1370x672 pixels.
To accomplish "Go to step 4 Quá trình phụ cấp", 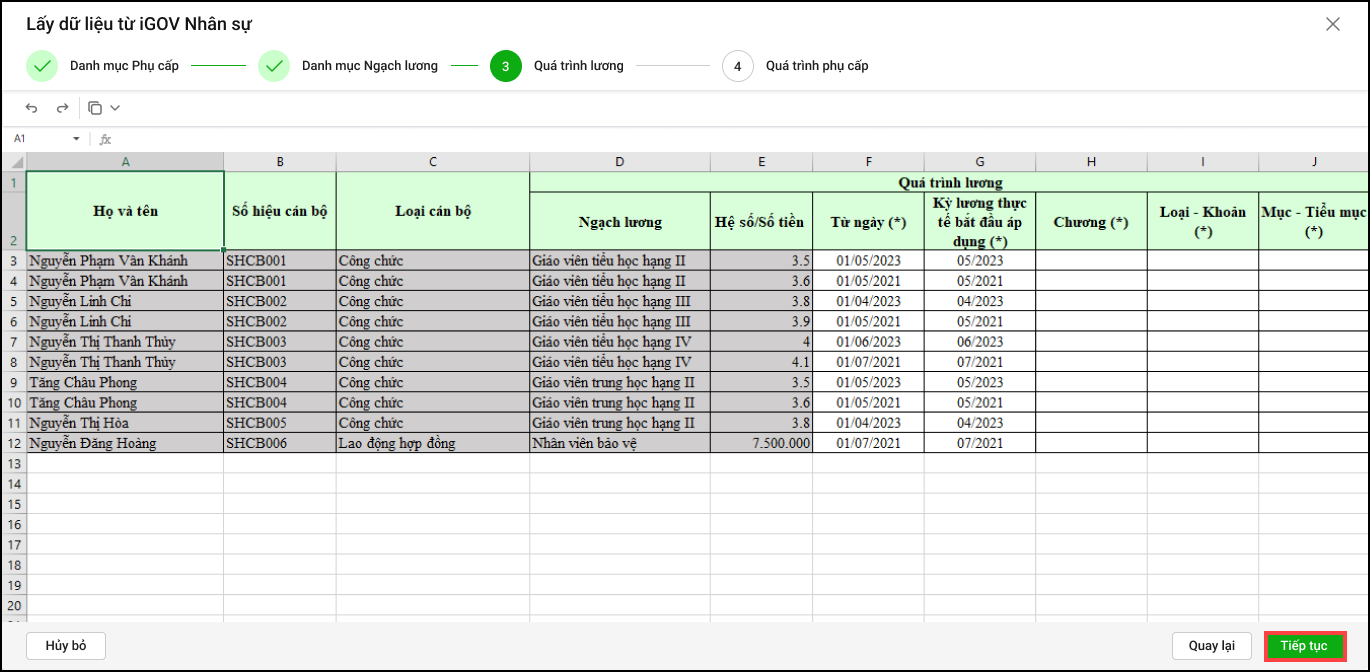I will coord(738,66).
